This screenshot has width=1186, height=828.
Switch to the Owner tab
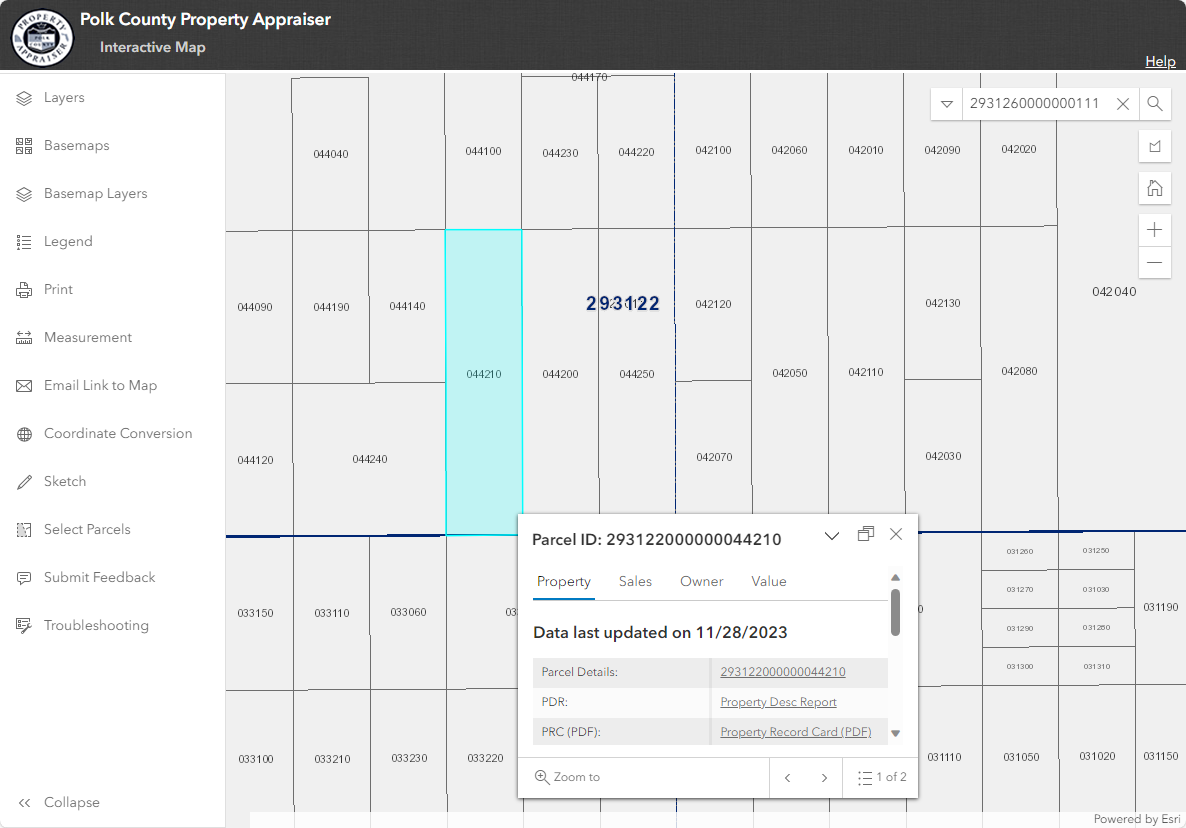701,581
